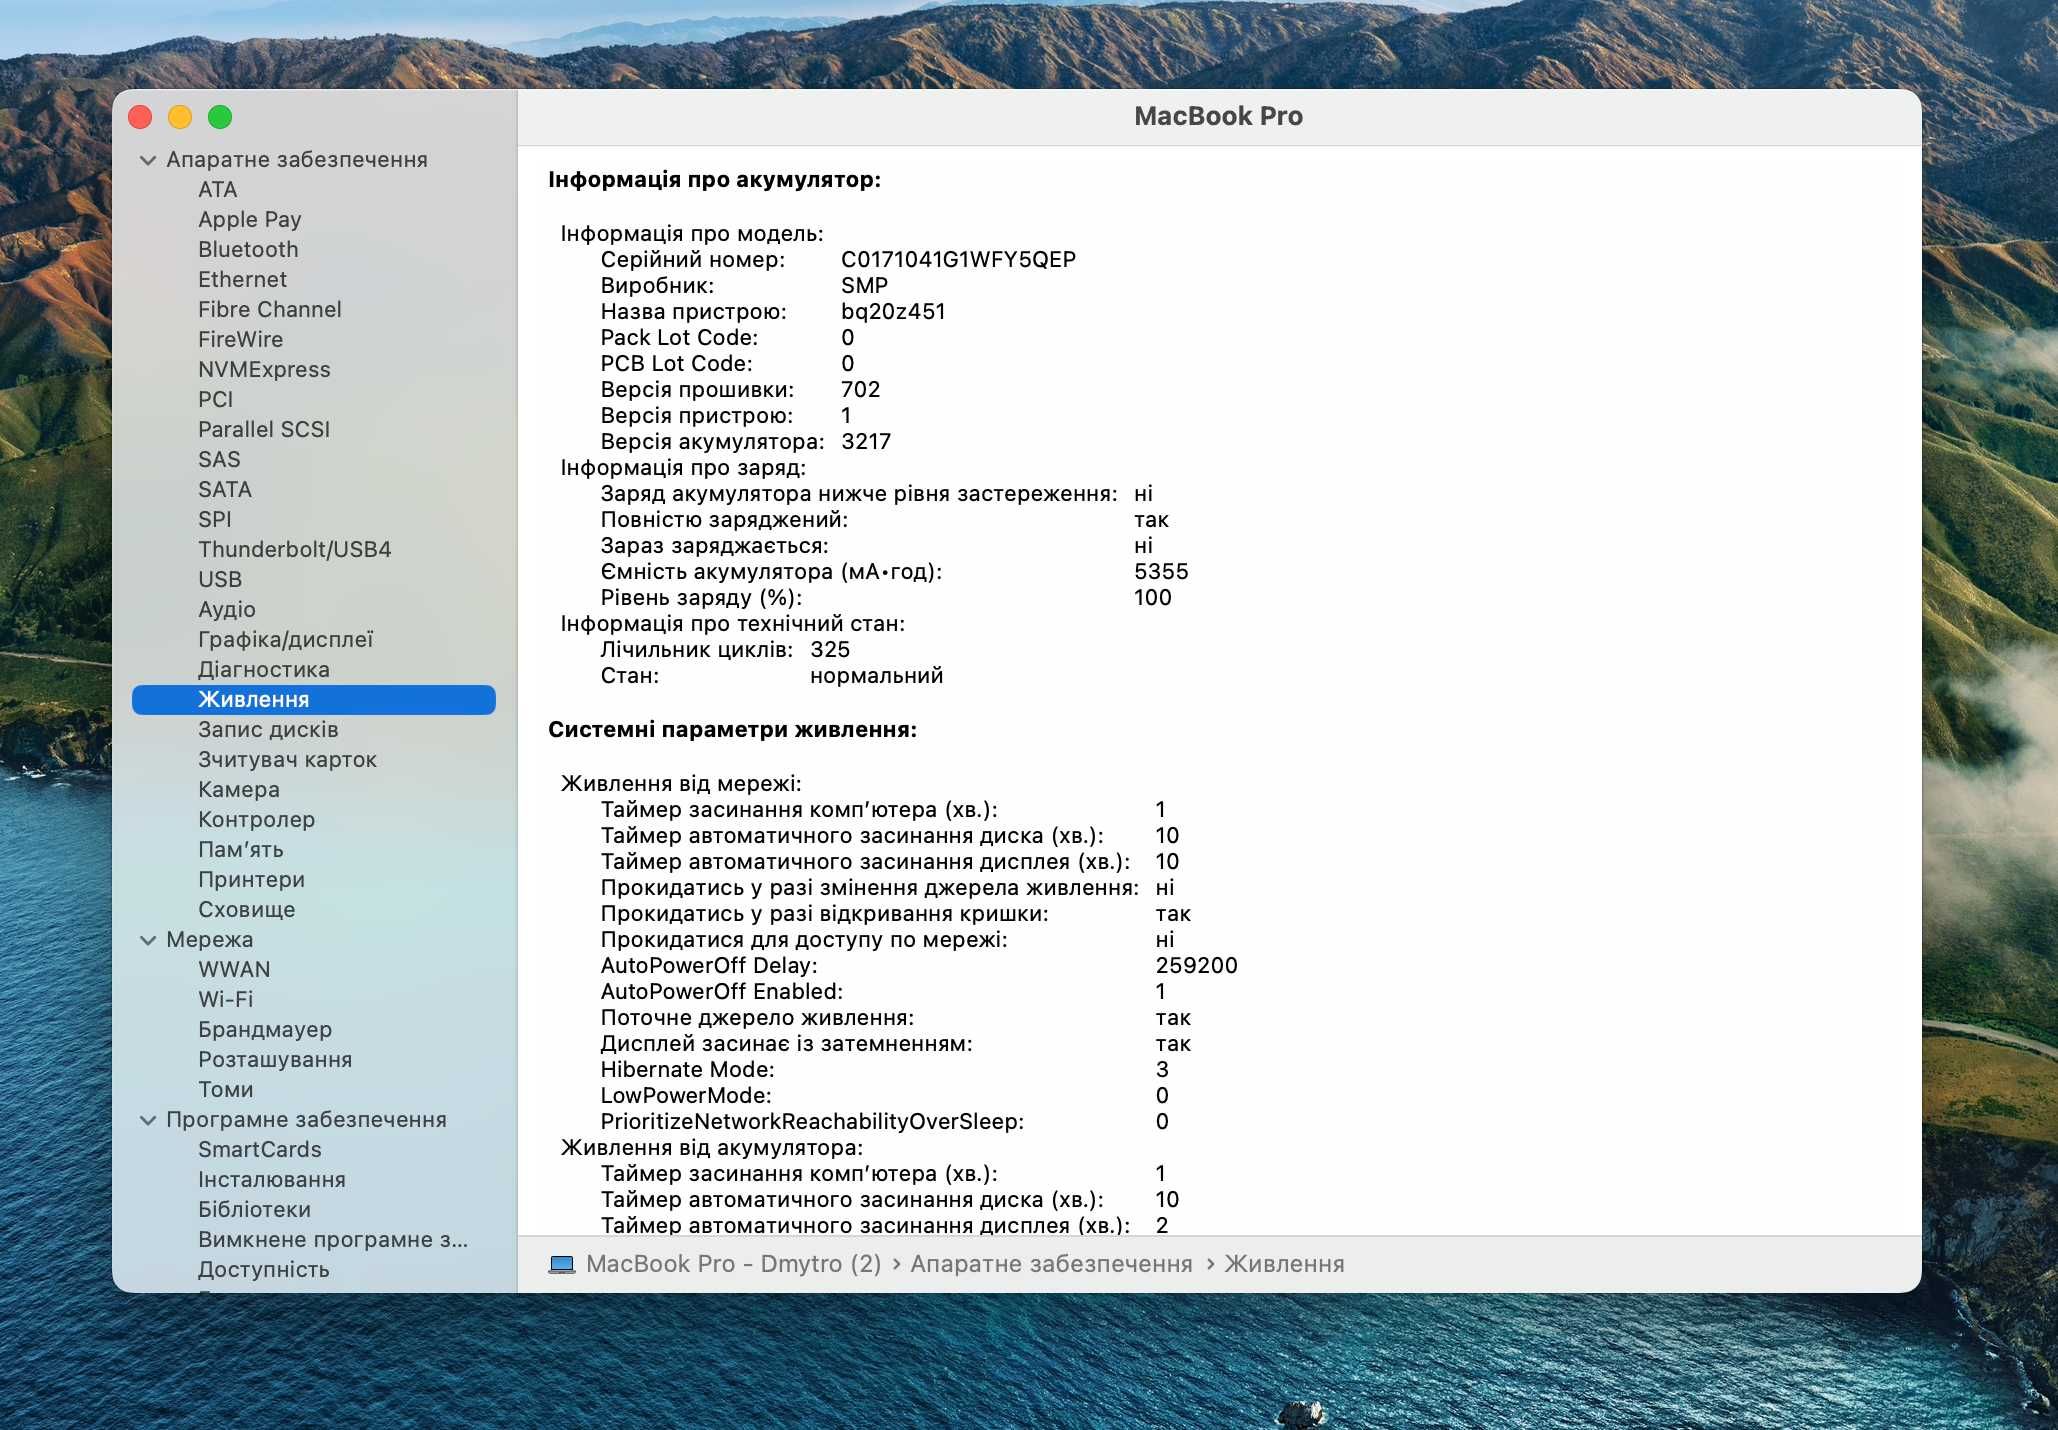The height and width of the screenshot is (1430, 2058).
Task: Open Аудіо section
Action: pos(227,610)
